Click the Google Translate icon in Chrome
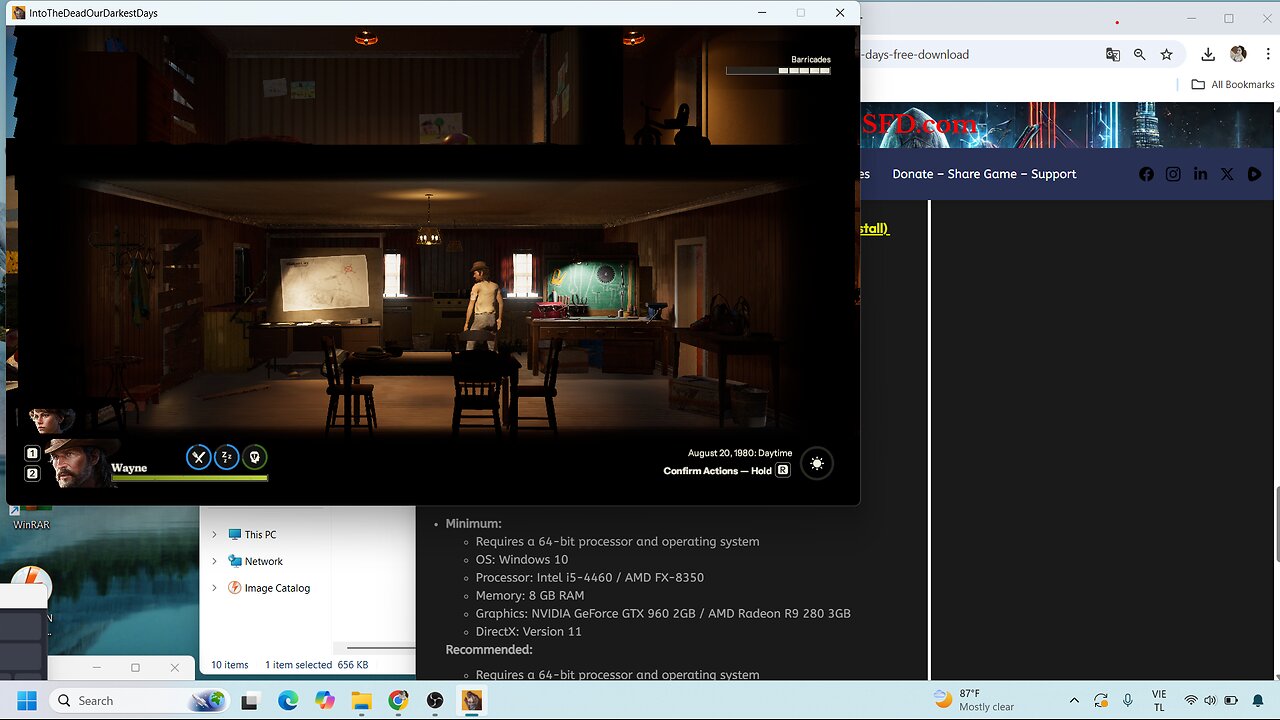 click(x=1113, y=54)
